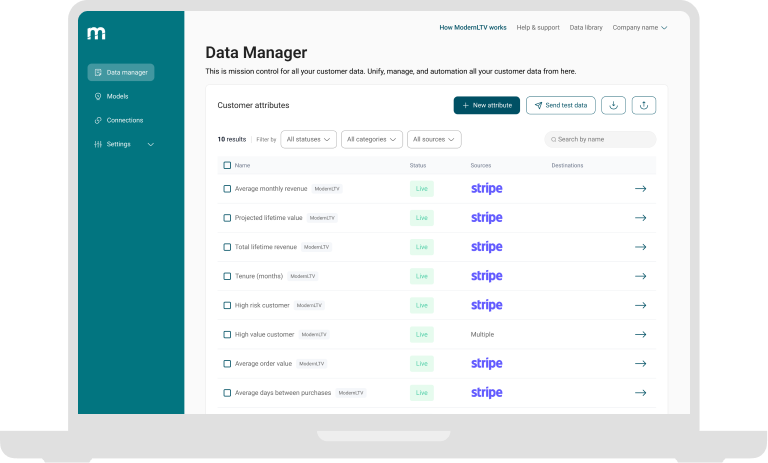The image size is (768, 463).
Task: Check Average monthly revenue row checkbox
Action: coord(227,189)
